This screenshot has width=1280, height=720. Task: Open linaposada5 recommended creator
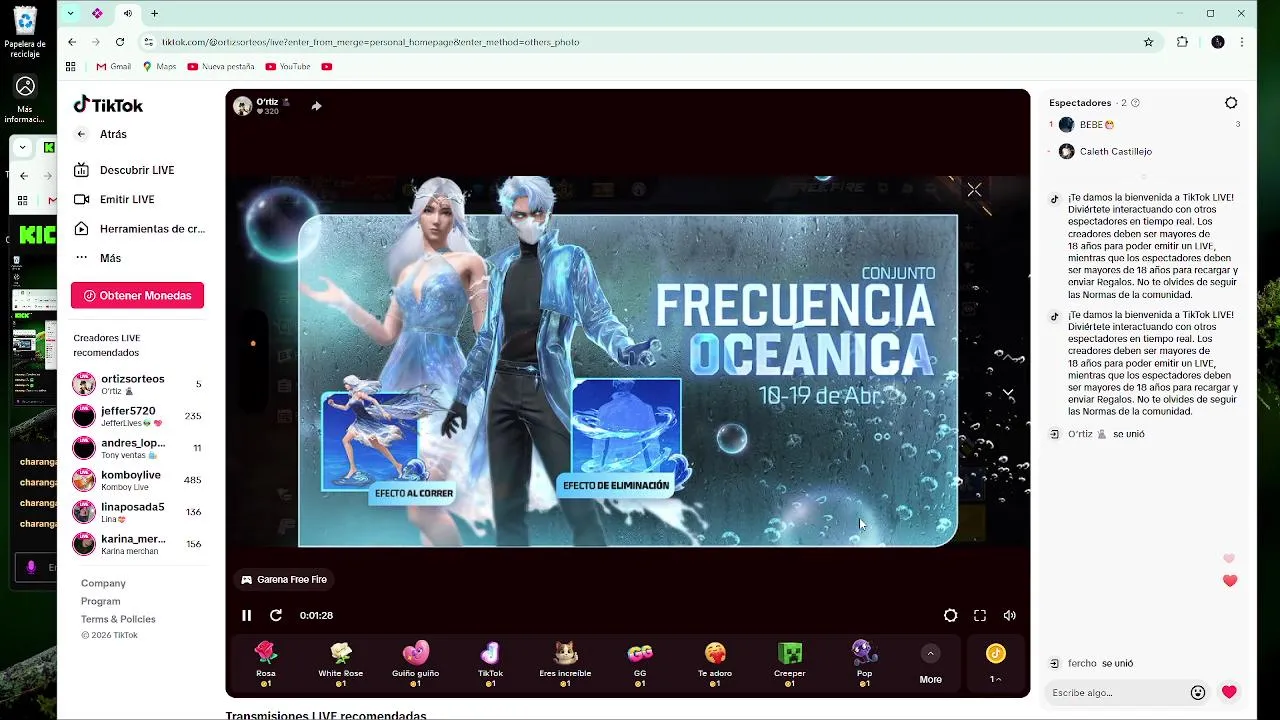point(138,512)
